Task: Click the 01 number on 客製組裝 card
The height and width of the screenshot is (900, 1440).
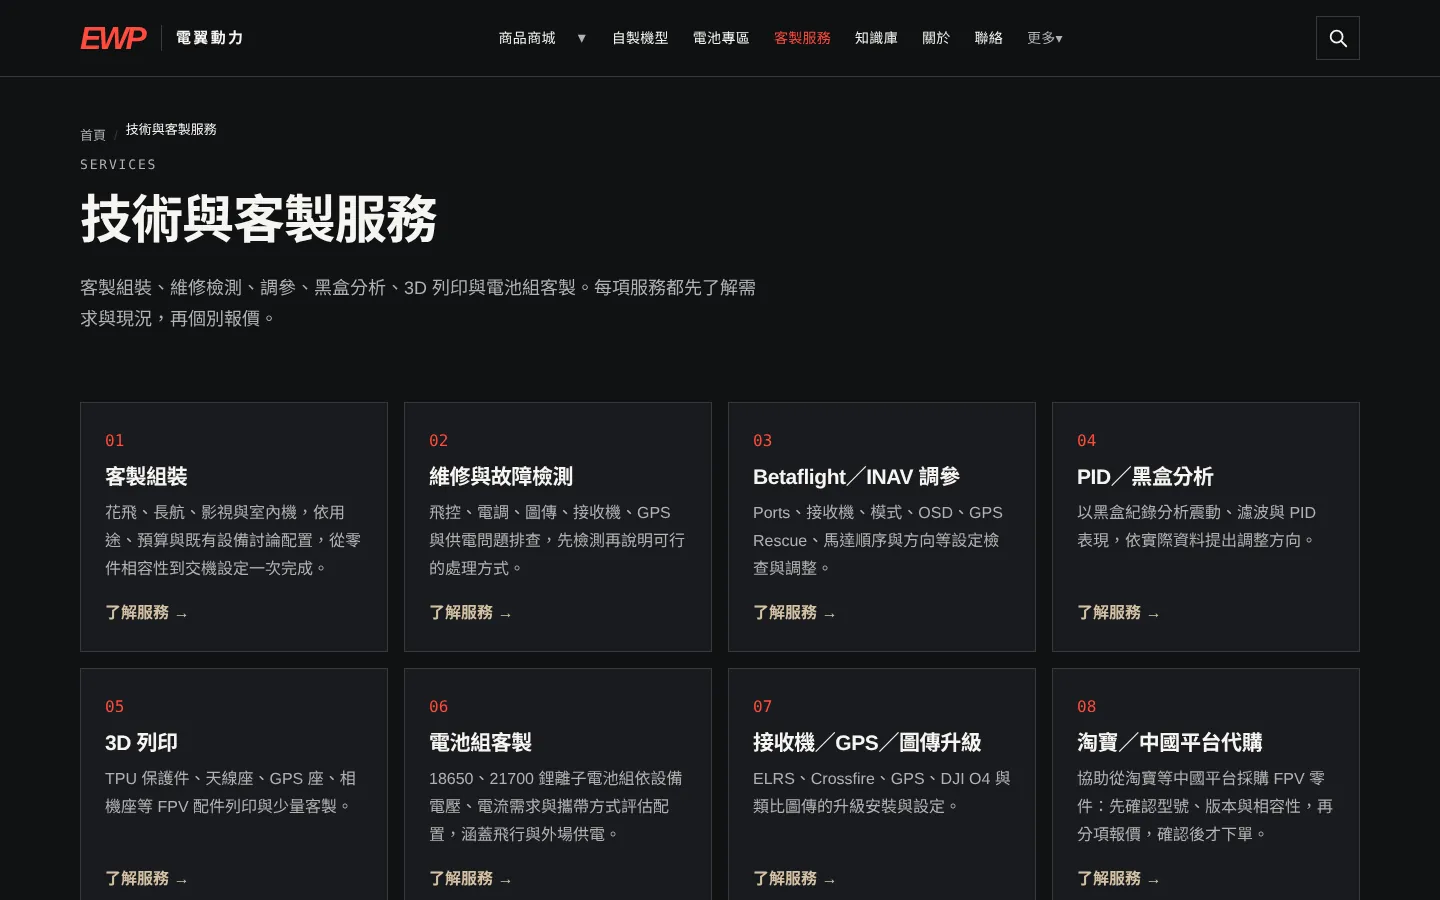Action: coord(115,441)
